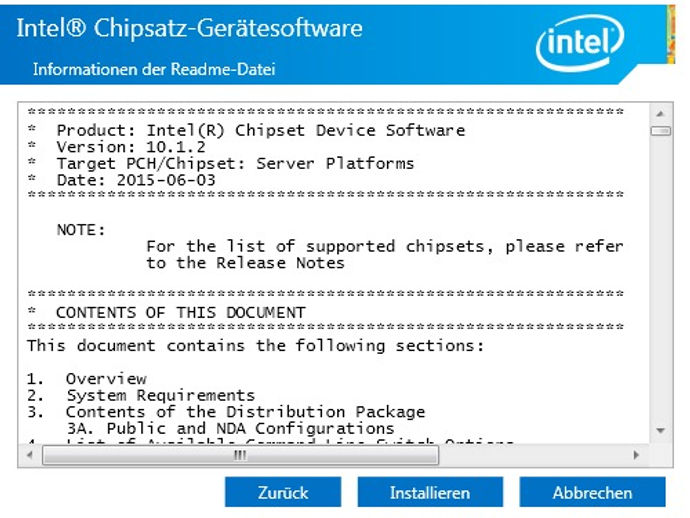The width and height of the screenshot is (690, 518).
Task: Click the horizontal scroll left arrow
Action: (29, 455)
